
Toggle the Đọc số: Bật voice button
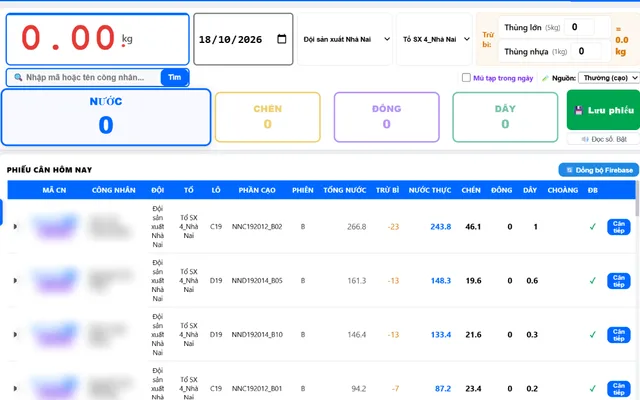[x=604, y=139]
